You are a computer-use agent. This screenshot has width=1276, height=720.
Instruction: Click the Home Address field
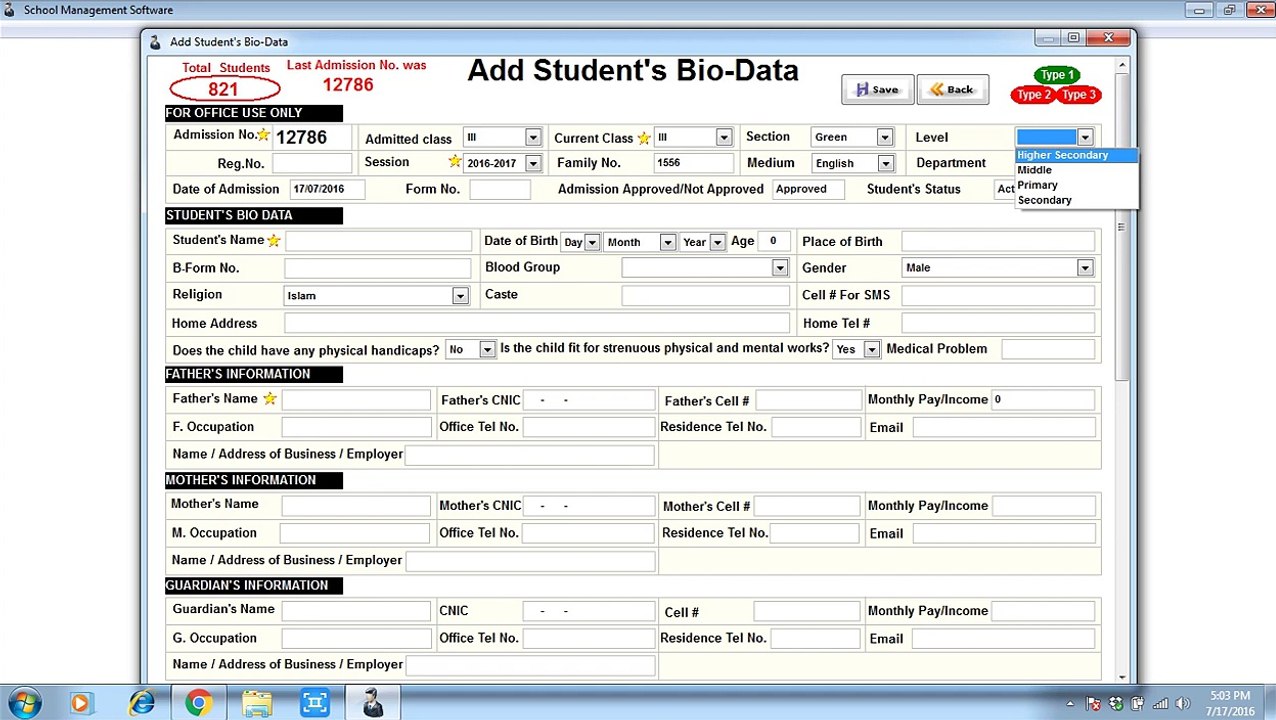click(x=537, y=323)
